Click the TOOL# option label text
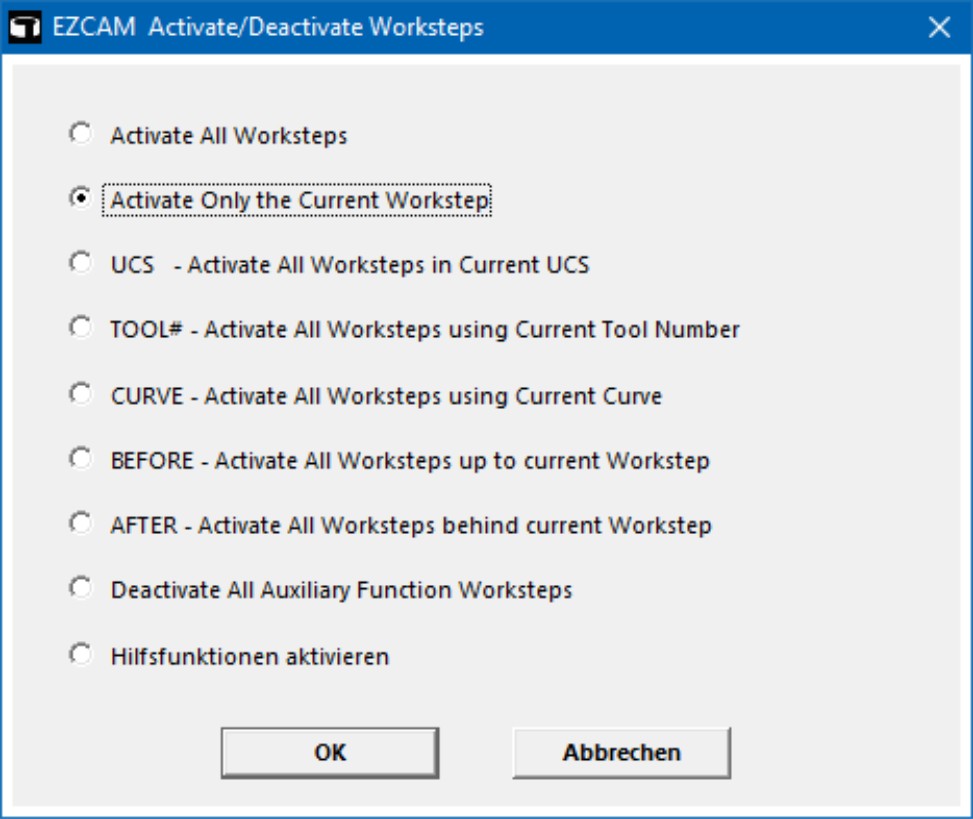This screenshot has height=819, width=973. pos(425,329)
